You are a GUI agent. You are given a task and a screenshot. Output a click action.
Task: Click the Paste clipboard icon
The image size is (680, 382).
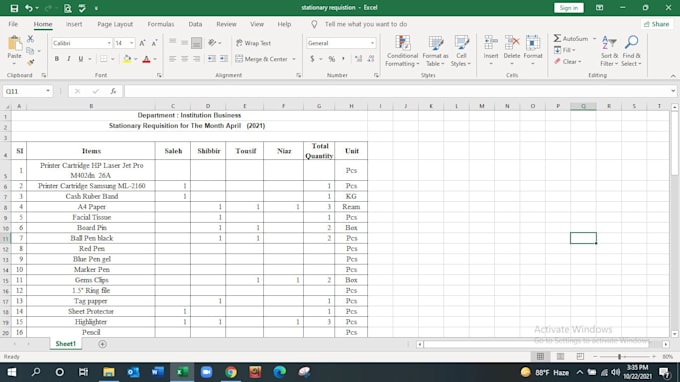click(14, 44)
